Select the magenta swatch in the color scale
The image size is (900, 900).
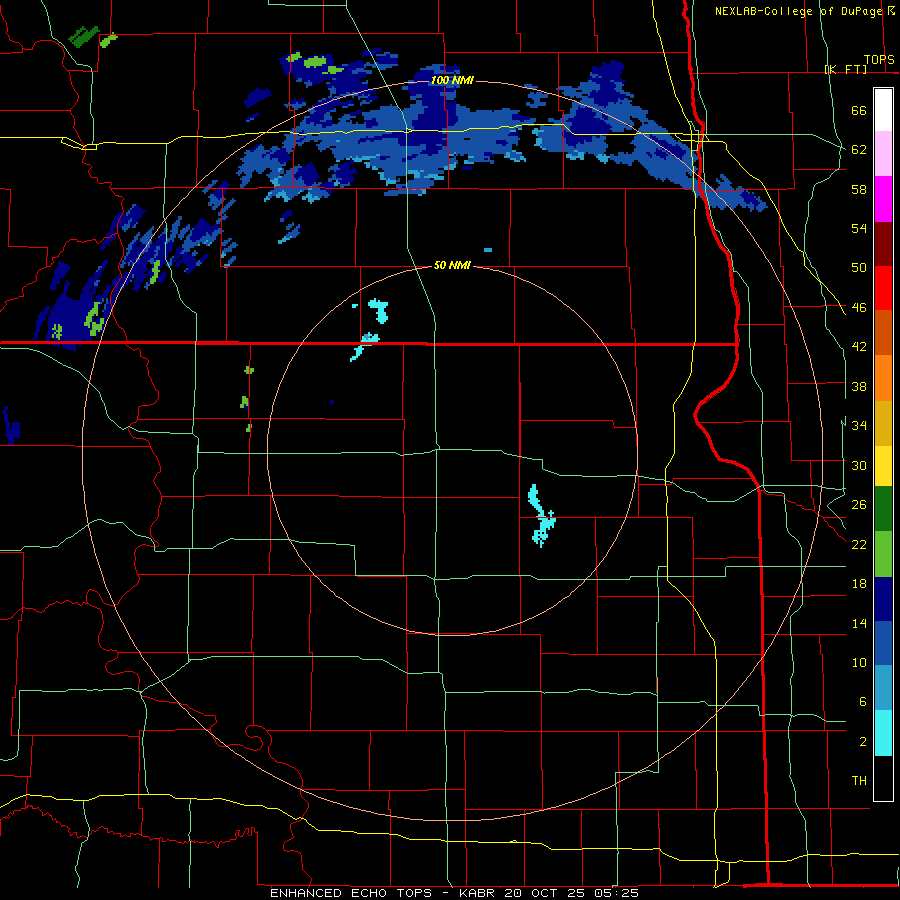(883, 199)
